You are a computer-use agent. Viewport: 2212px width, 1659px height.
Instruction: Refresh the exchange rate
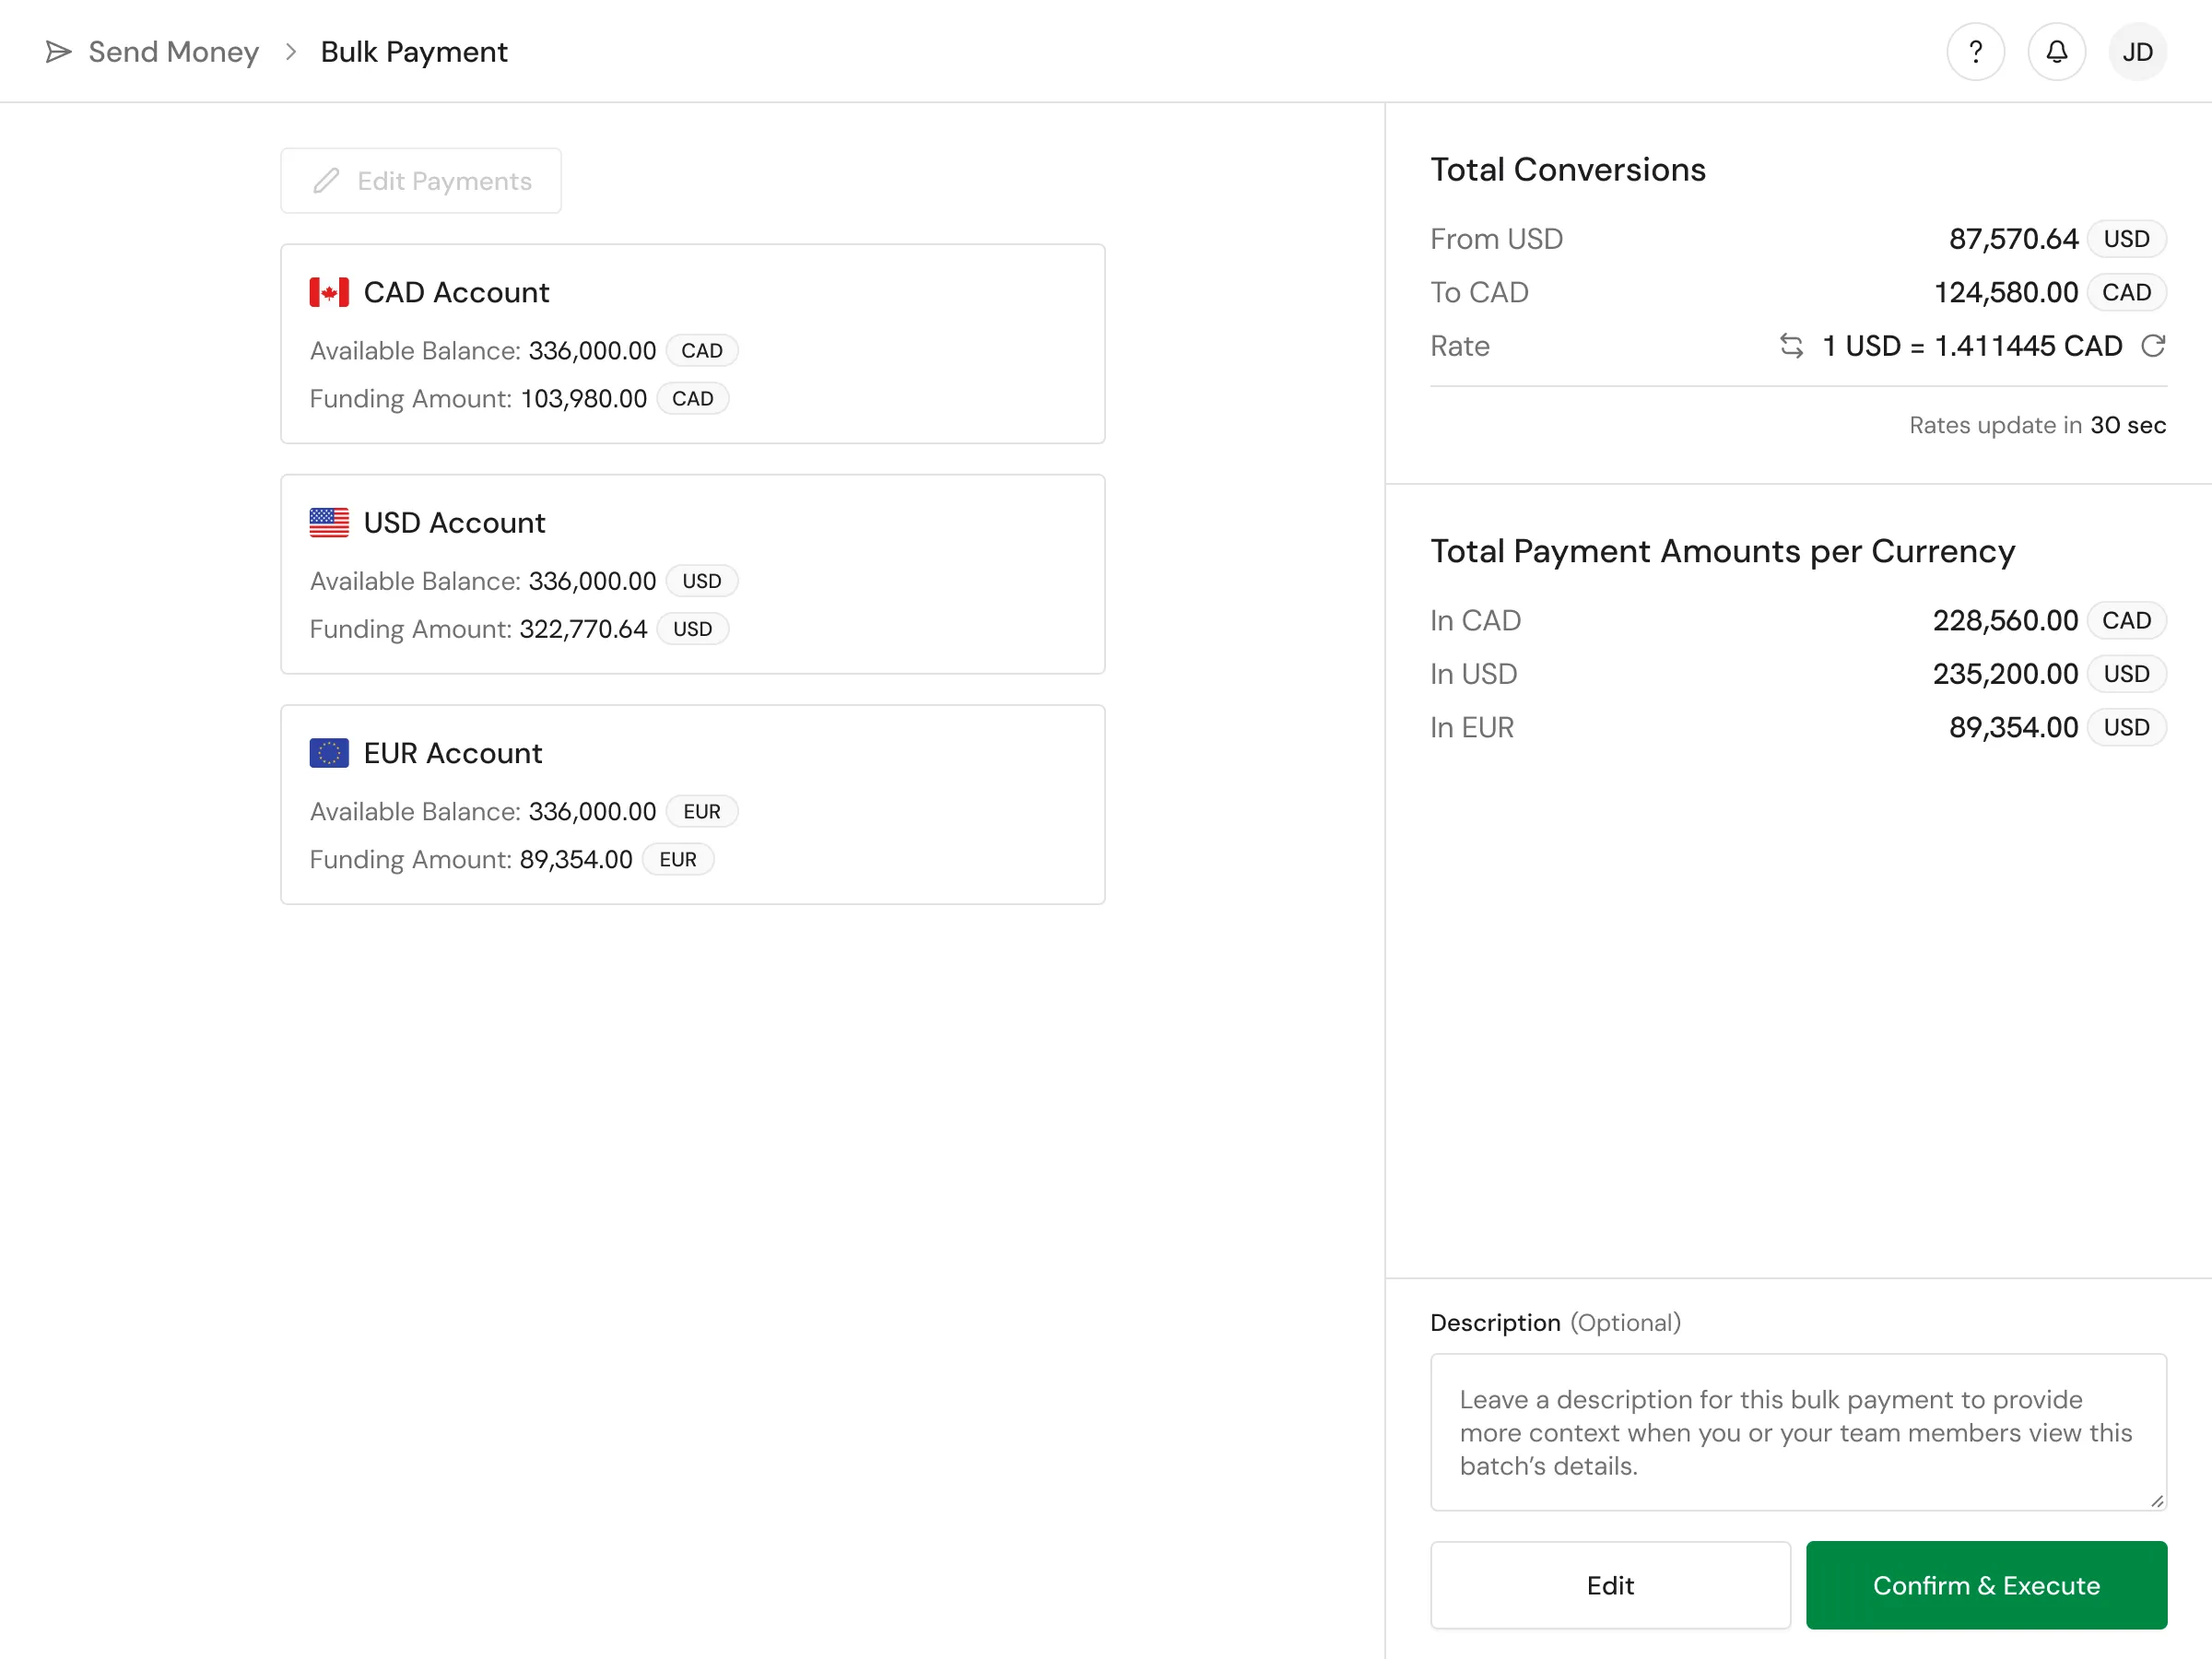coord(2153,346)
